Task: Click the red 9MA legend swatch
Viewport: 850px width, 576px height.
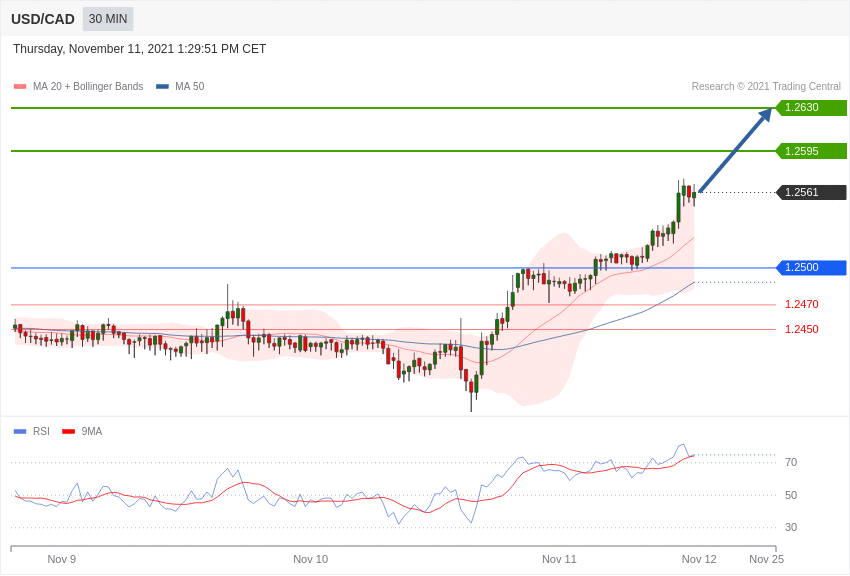Action: (69, 431)
